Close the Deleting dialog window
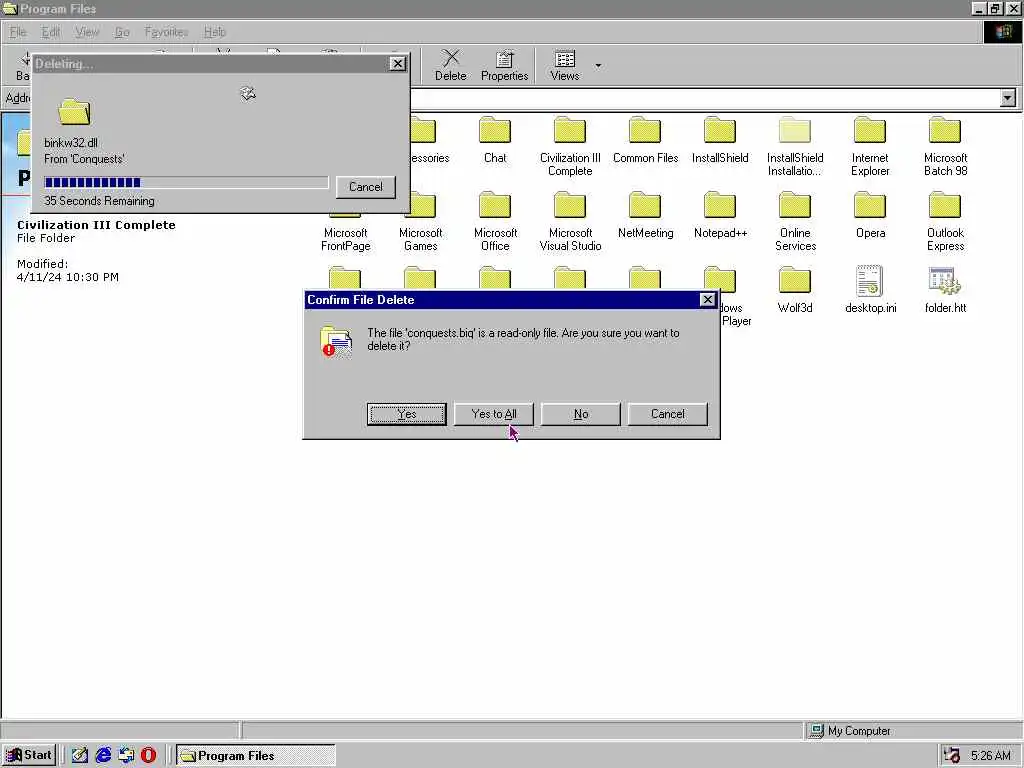 (x=397, y=63)
